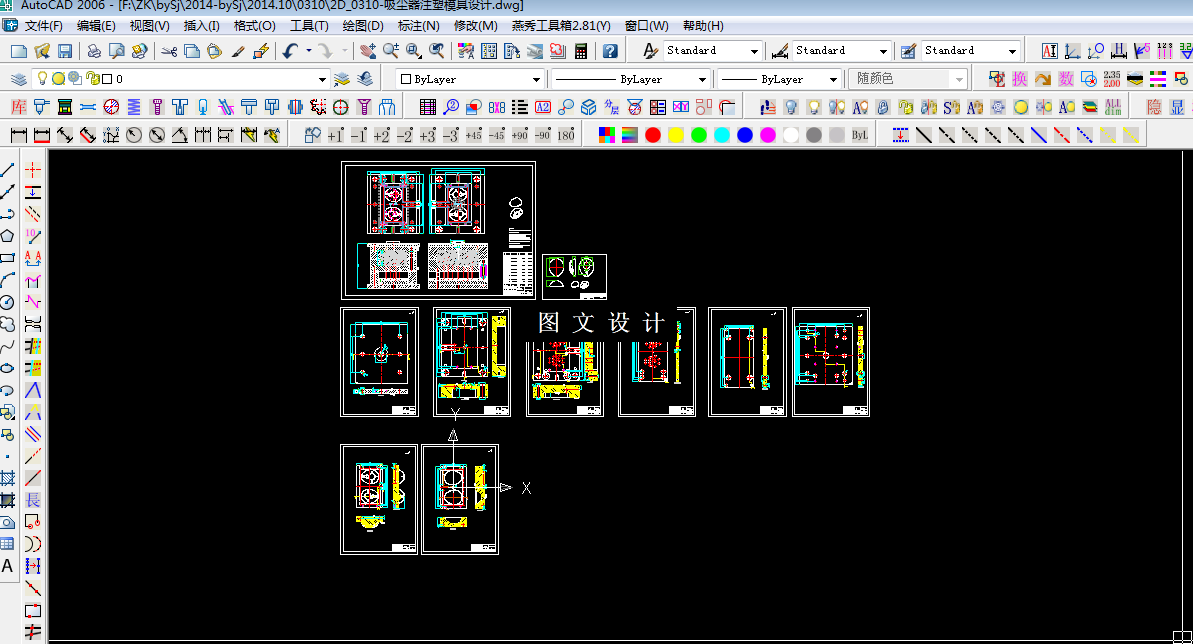Toggle layer 0 freeze sun icon

tap(58, 78)
